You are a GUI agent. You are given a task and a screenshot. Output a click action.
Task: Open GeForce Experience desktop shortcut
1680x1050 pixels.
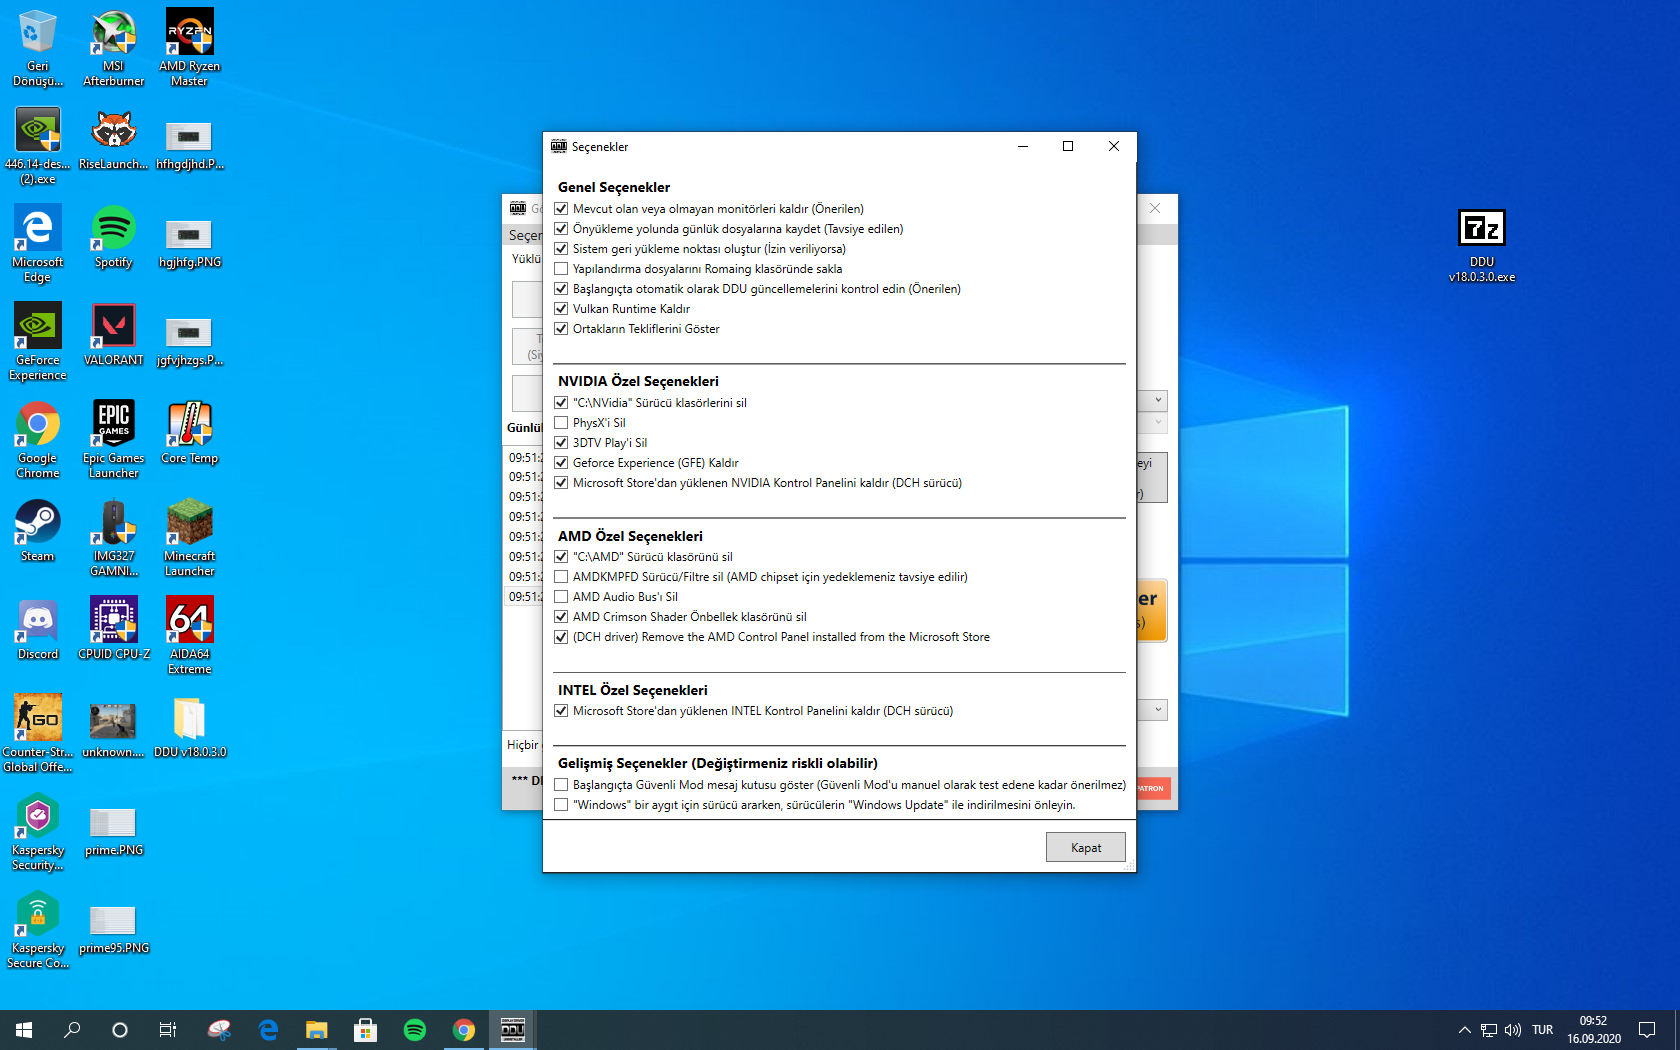(x=38, y=342)
